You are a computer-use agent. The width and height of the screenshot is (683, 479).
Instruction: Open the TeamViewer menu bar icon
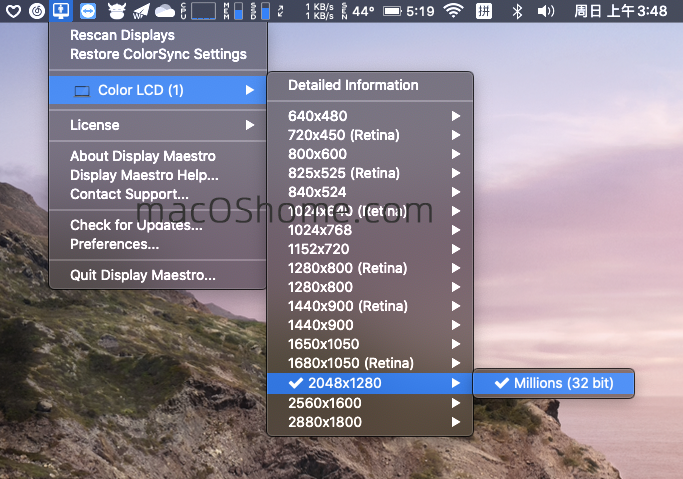(88, 11)
